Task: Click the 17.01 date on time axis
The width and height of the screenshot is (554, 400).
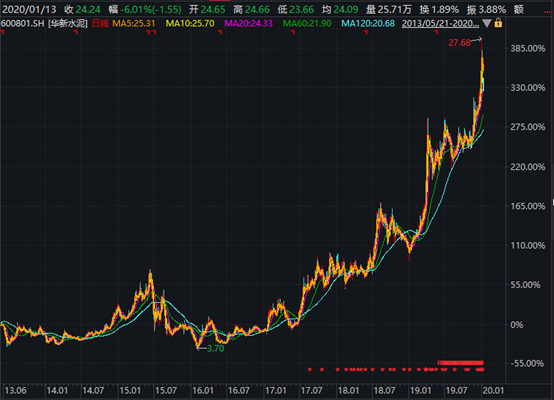Action: click(x=276, y=390)
